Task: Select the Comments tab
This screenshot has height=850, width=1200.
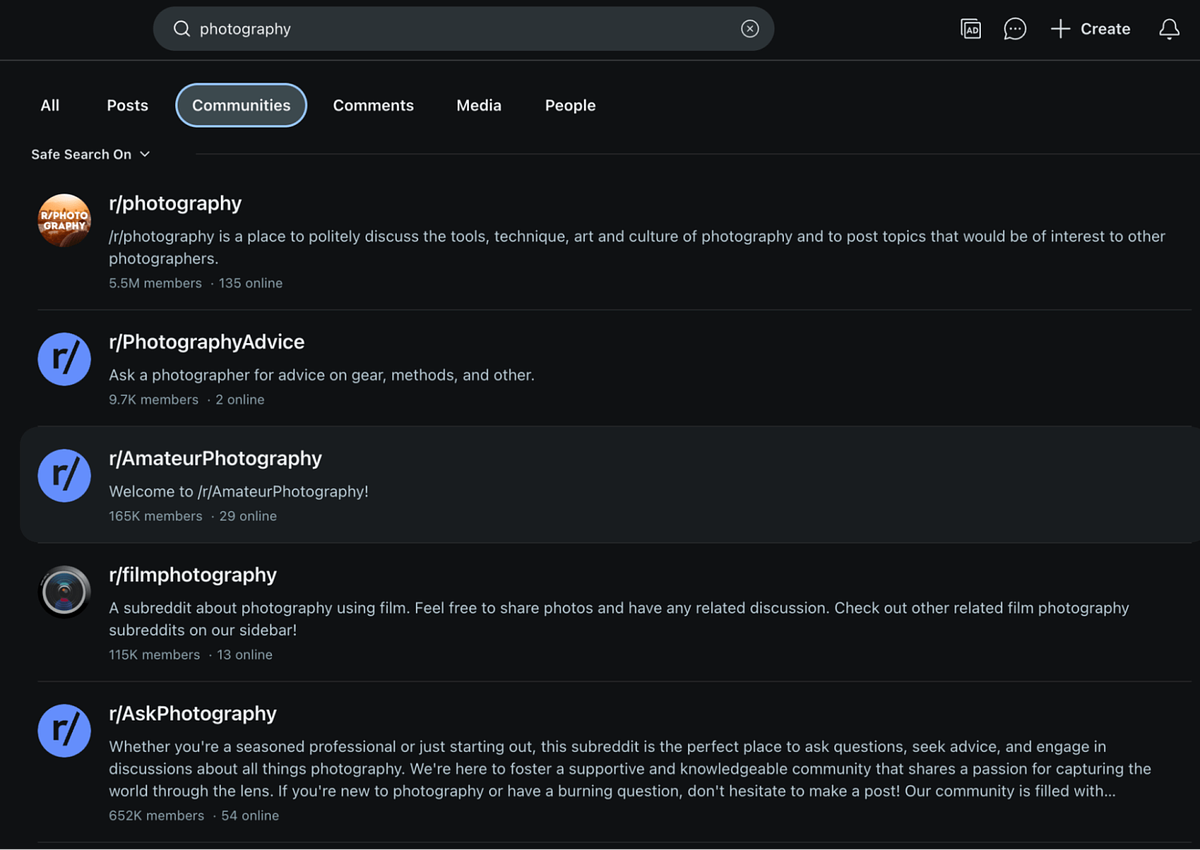Action: point(373,105)
